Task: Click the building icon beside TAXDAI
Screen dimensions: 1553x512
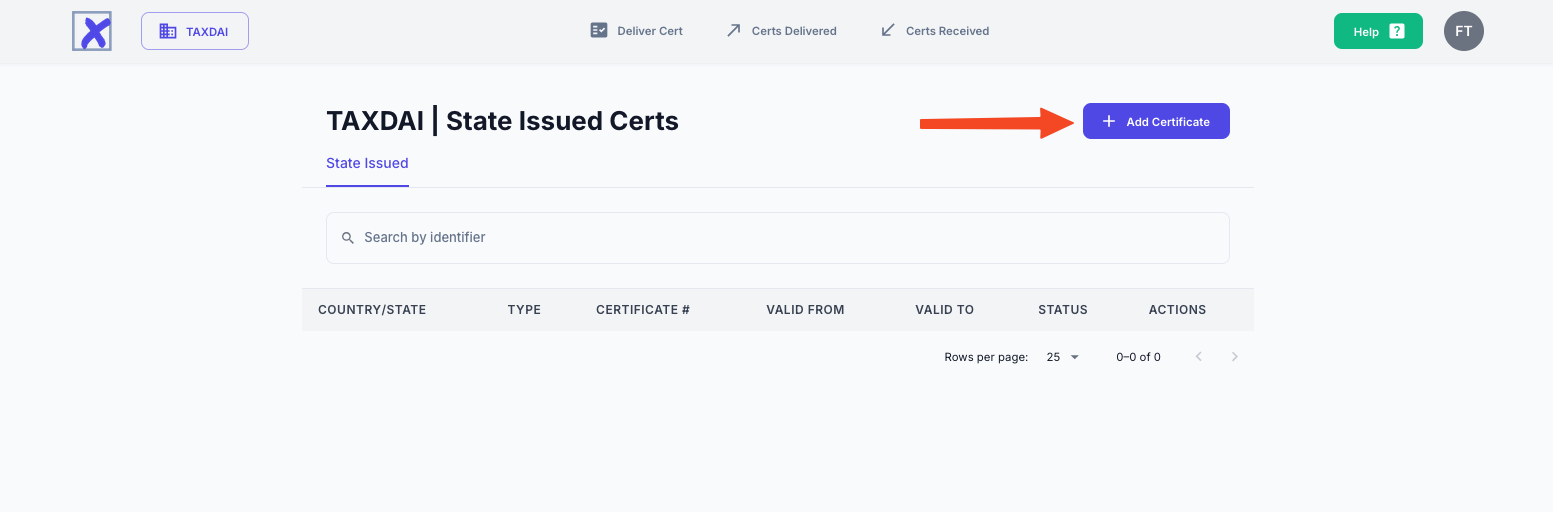Action: coord(168,31)
